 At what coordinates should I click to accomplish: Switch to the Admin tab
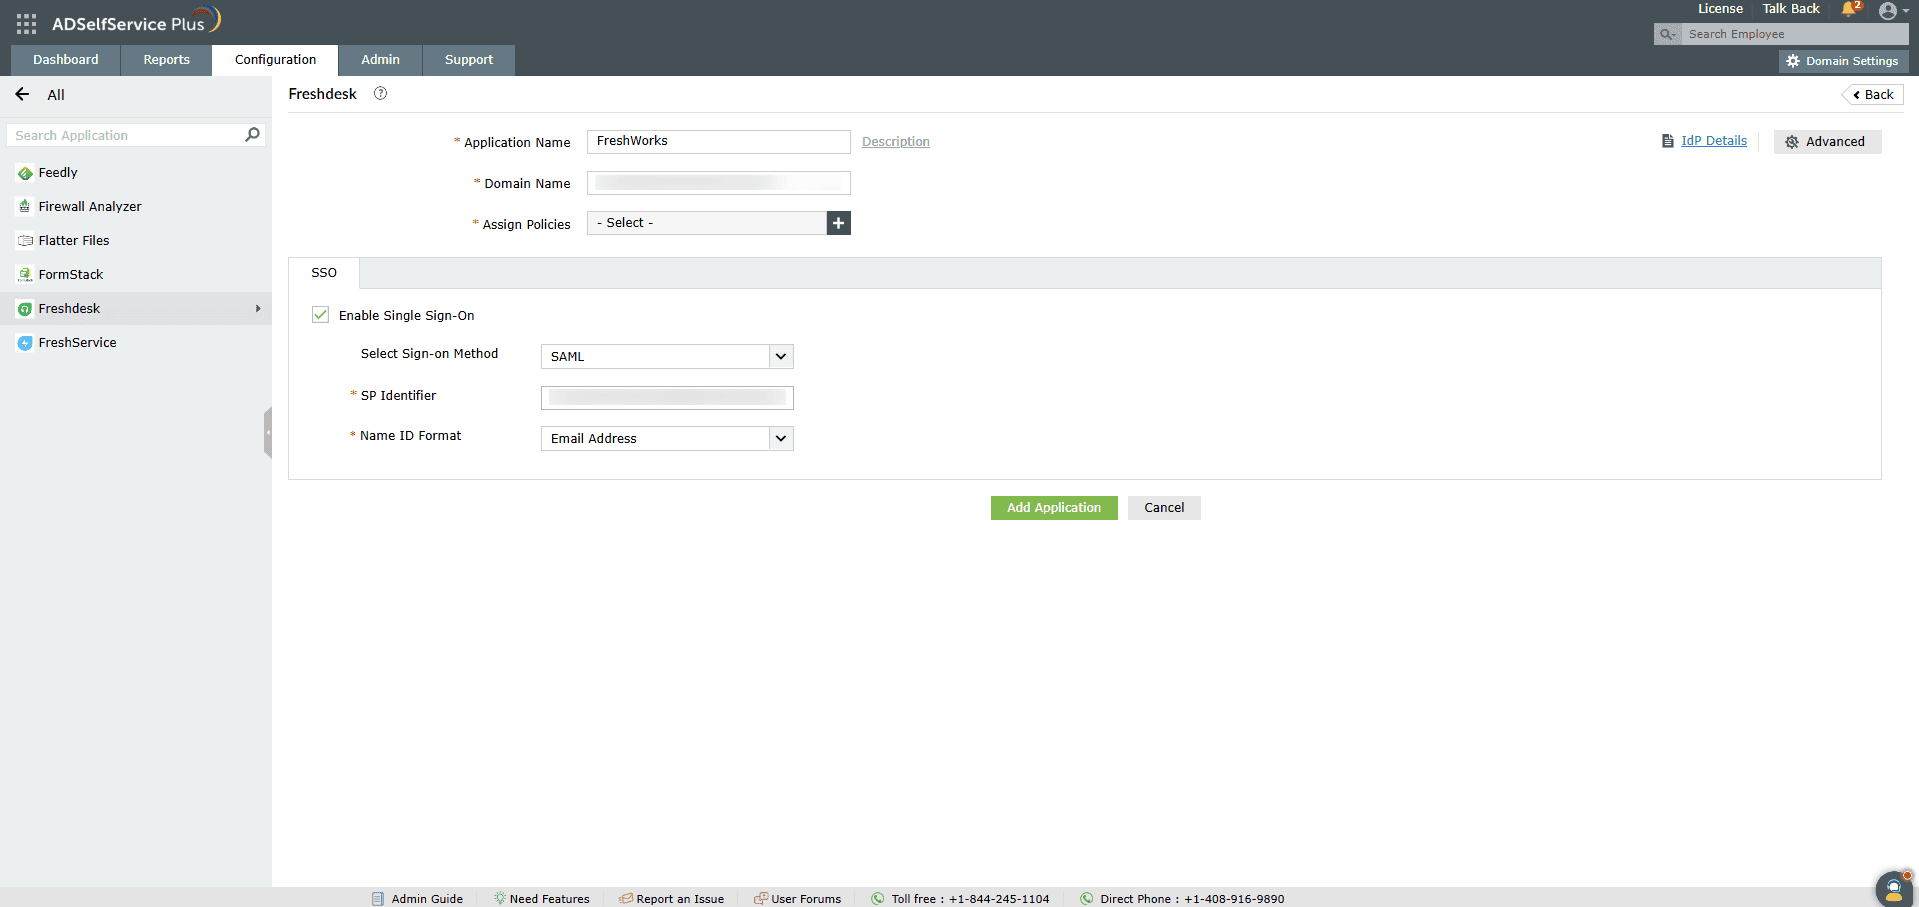pyautogui.click(x=380, y=59)
